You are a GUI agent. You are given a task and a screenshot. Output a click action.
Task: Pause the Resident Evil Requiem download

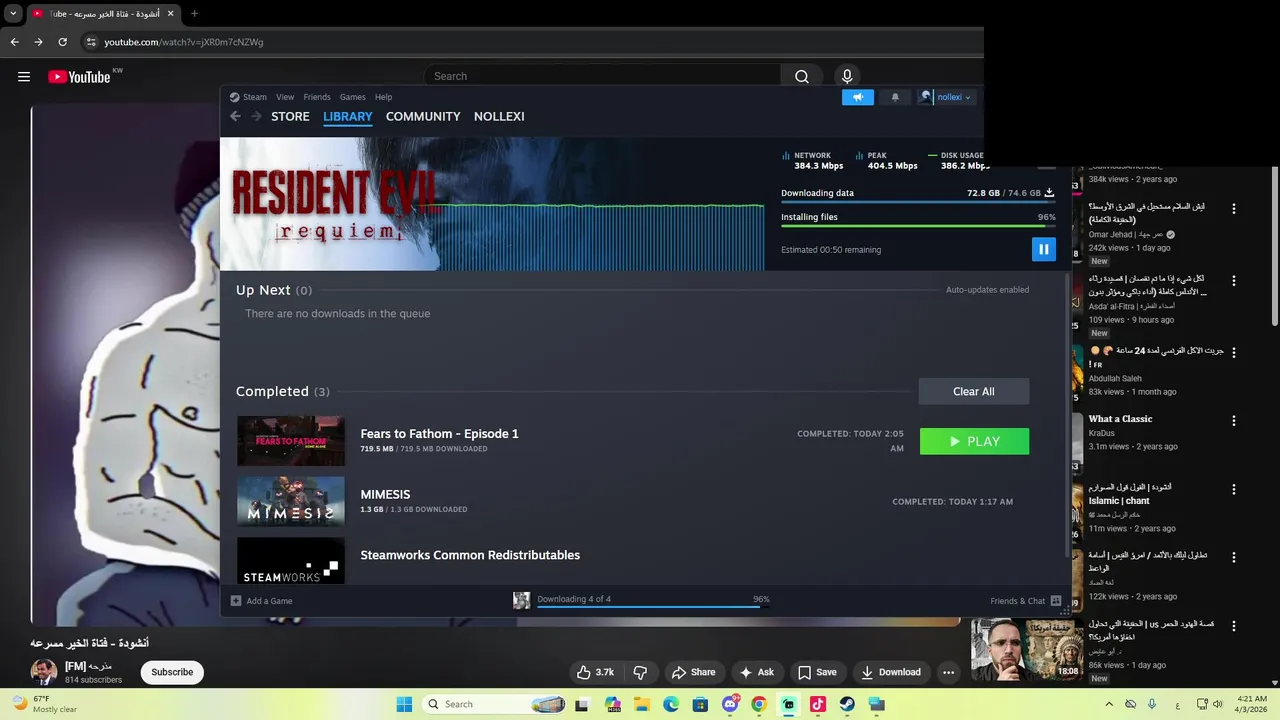pos(1043,249)
